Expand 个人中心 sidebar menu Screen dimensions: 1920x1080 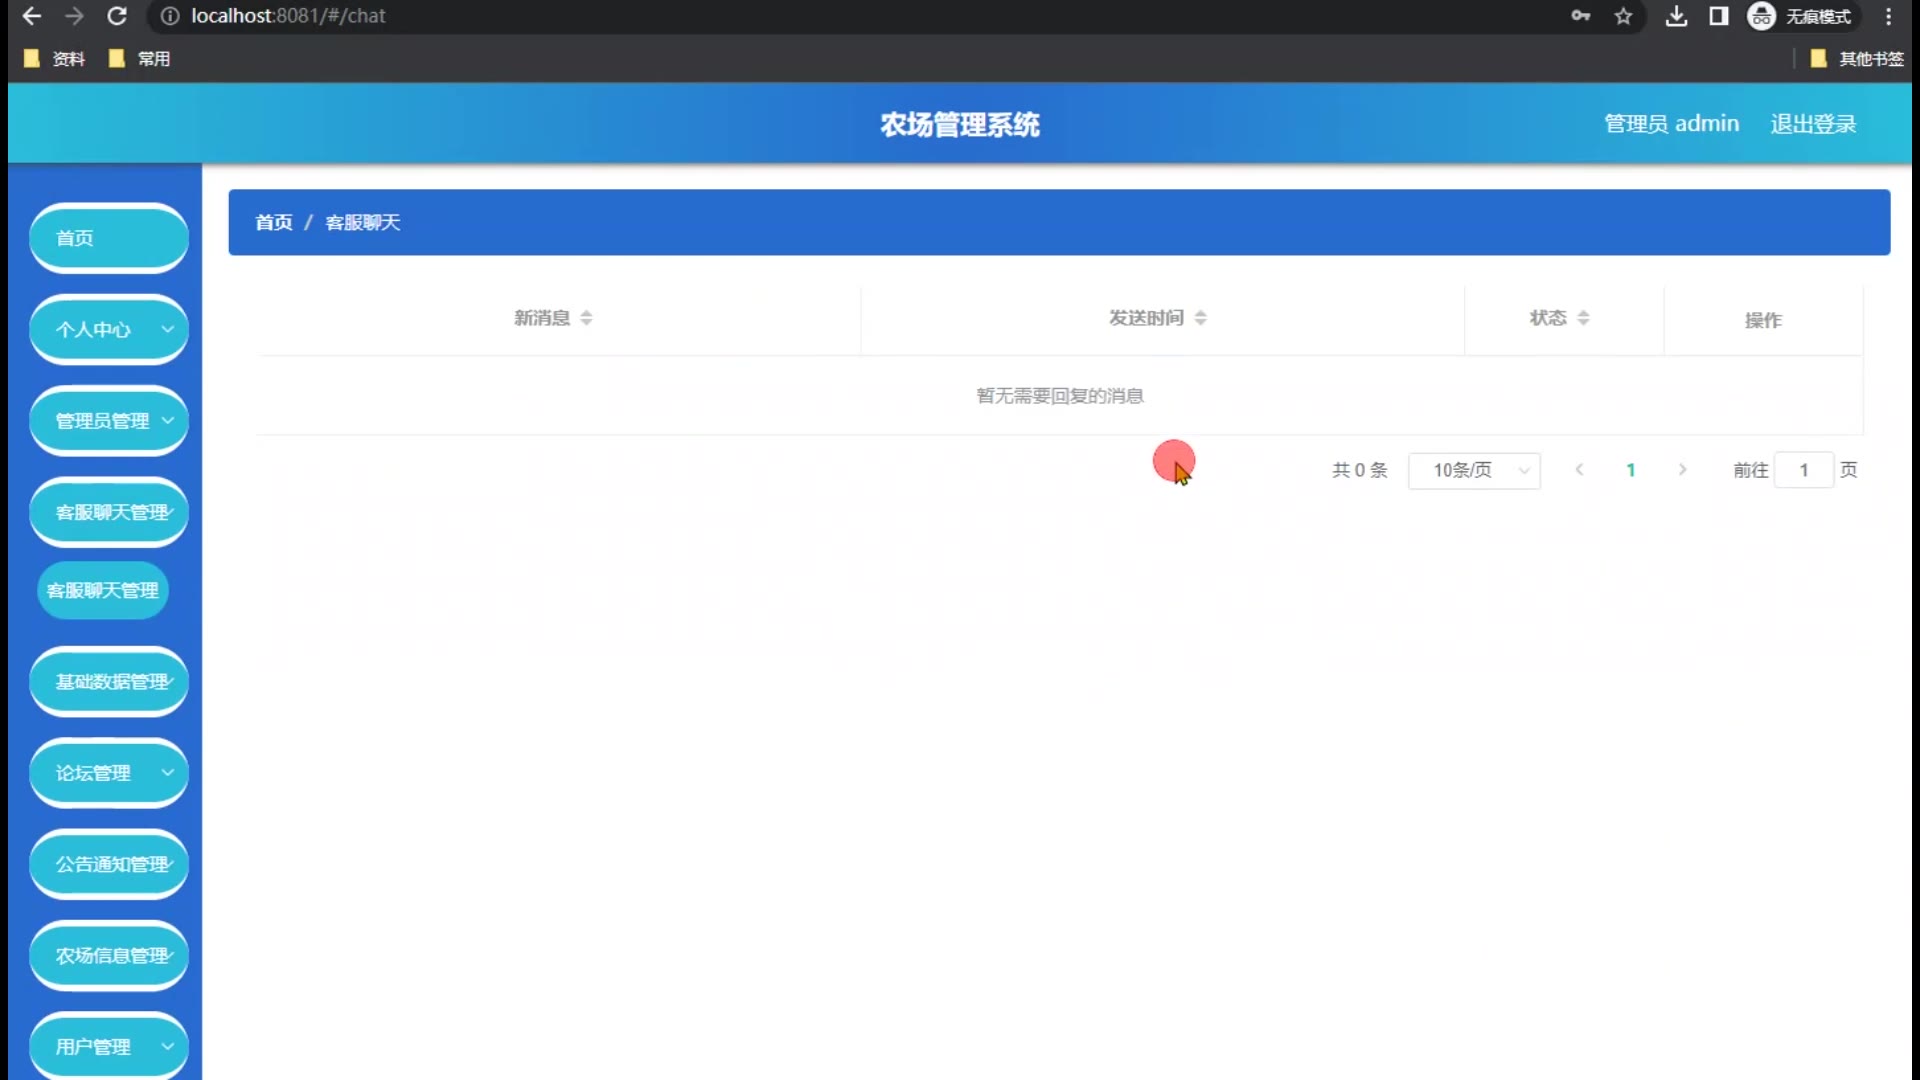click(109, 329)
